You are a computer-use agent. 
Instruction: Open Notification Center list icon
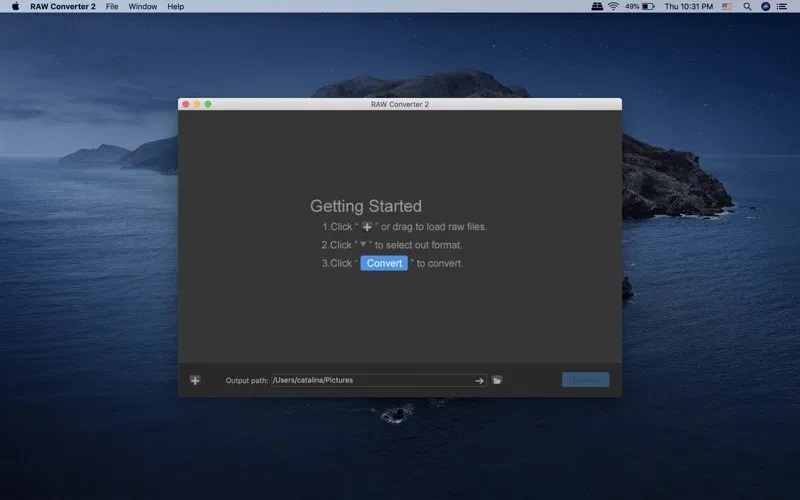785,6
